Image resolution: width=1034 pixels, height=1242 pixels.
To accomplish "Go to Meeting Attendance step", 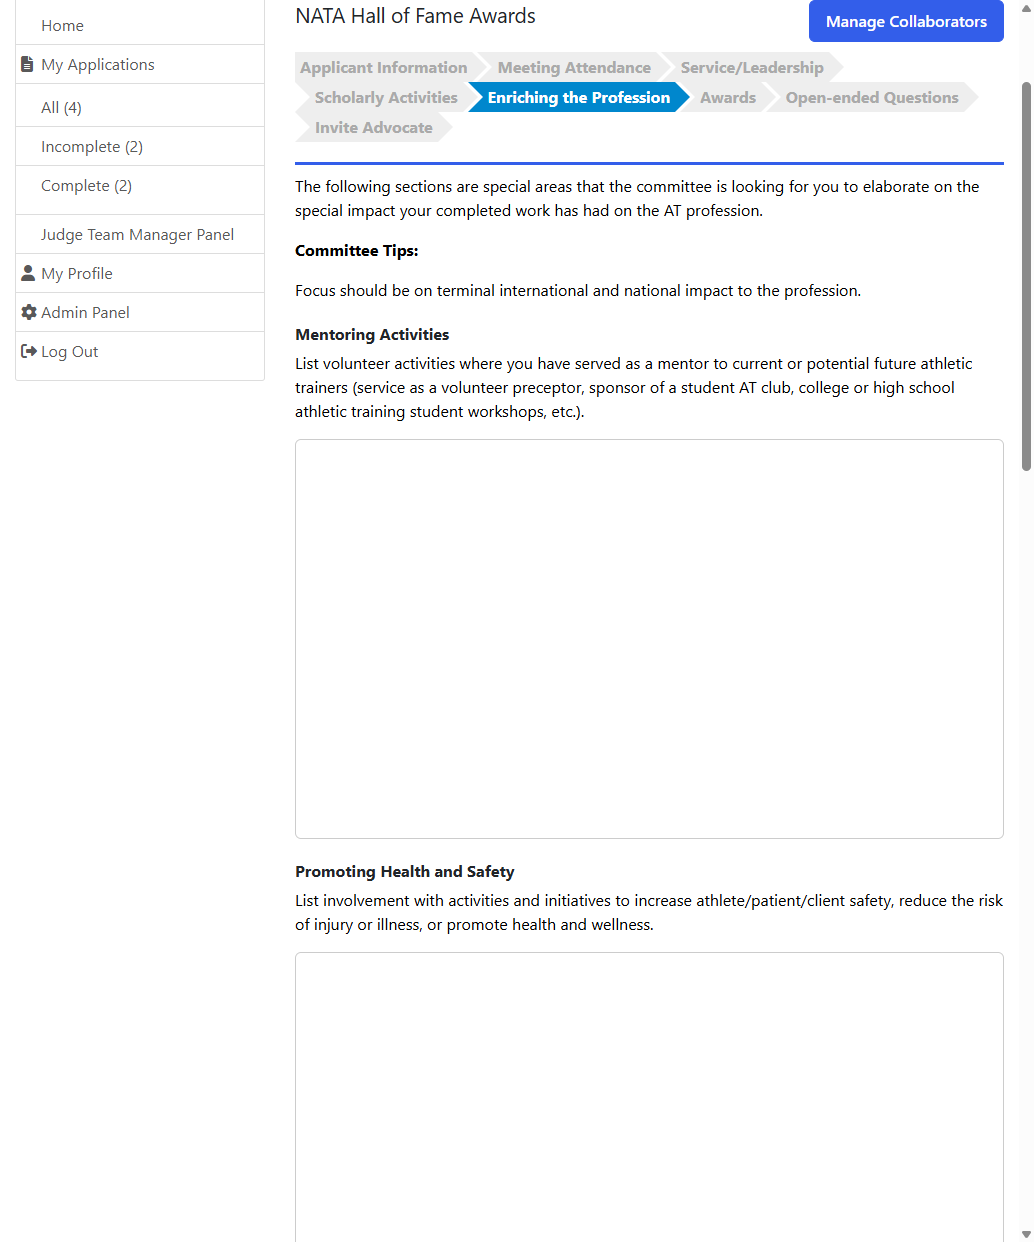I will [574, 67].
